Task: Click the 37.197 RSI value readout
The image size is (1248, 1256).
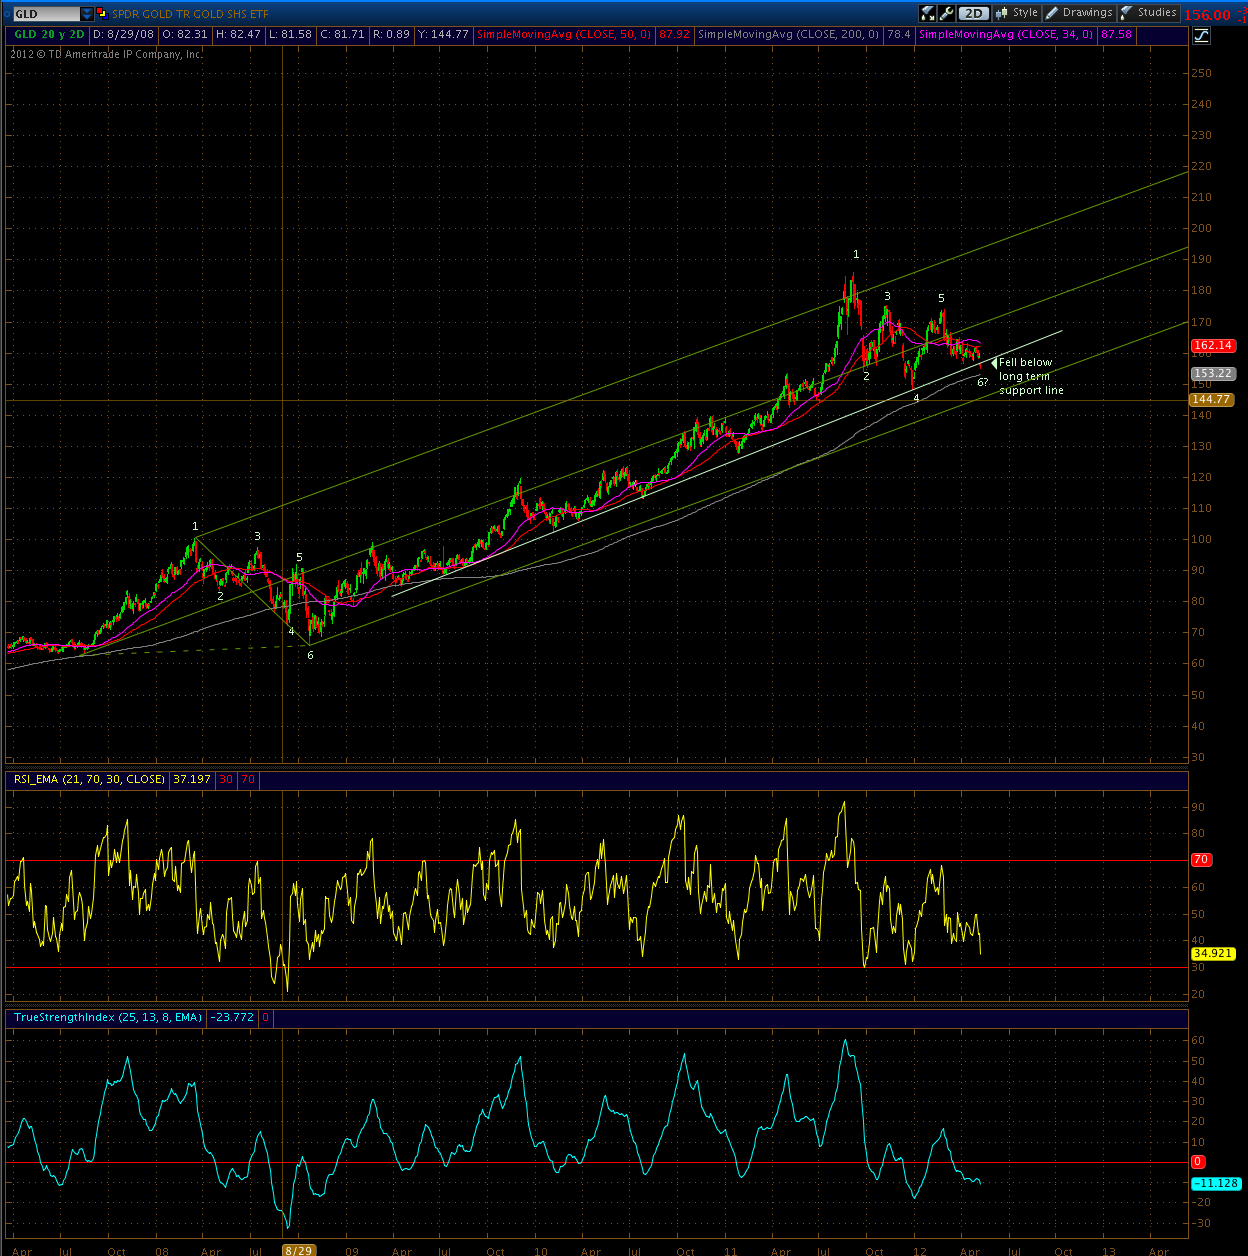Action: [190, 779]
